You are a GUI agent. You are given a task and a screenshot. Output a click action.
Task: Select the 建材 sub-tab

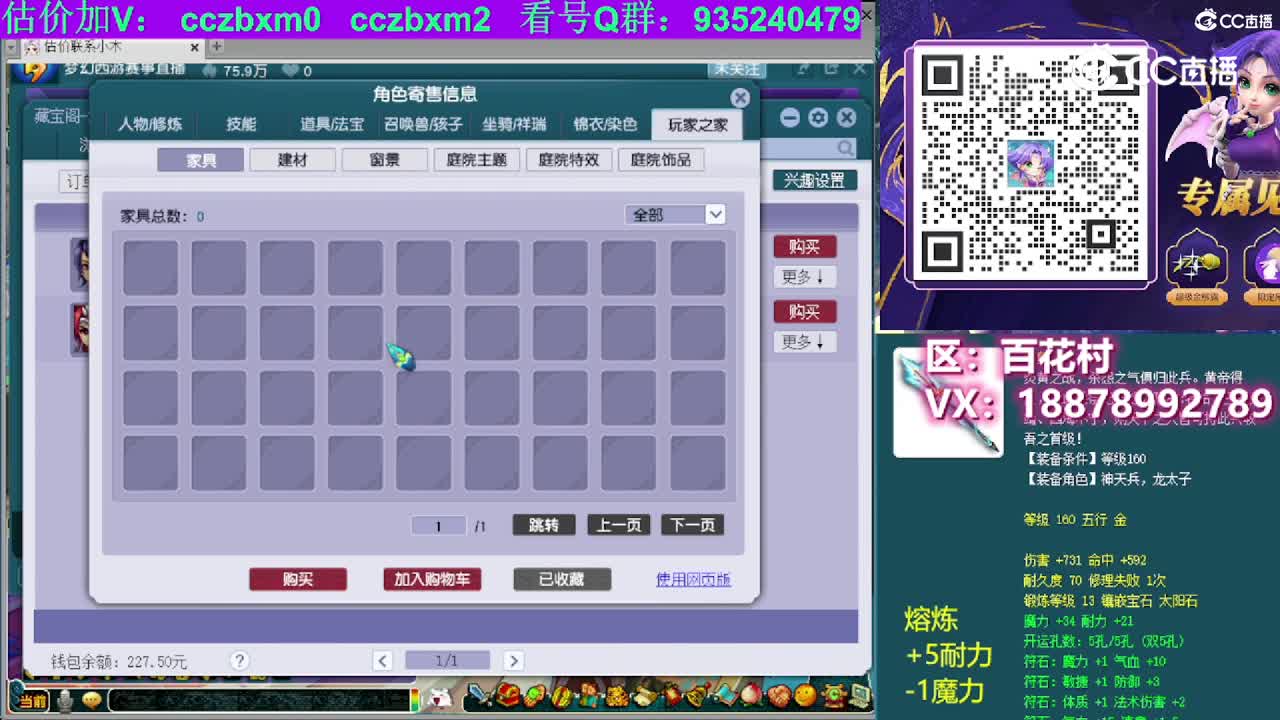tap(293, 160)
